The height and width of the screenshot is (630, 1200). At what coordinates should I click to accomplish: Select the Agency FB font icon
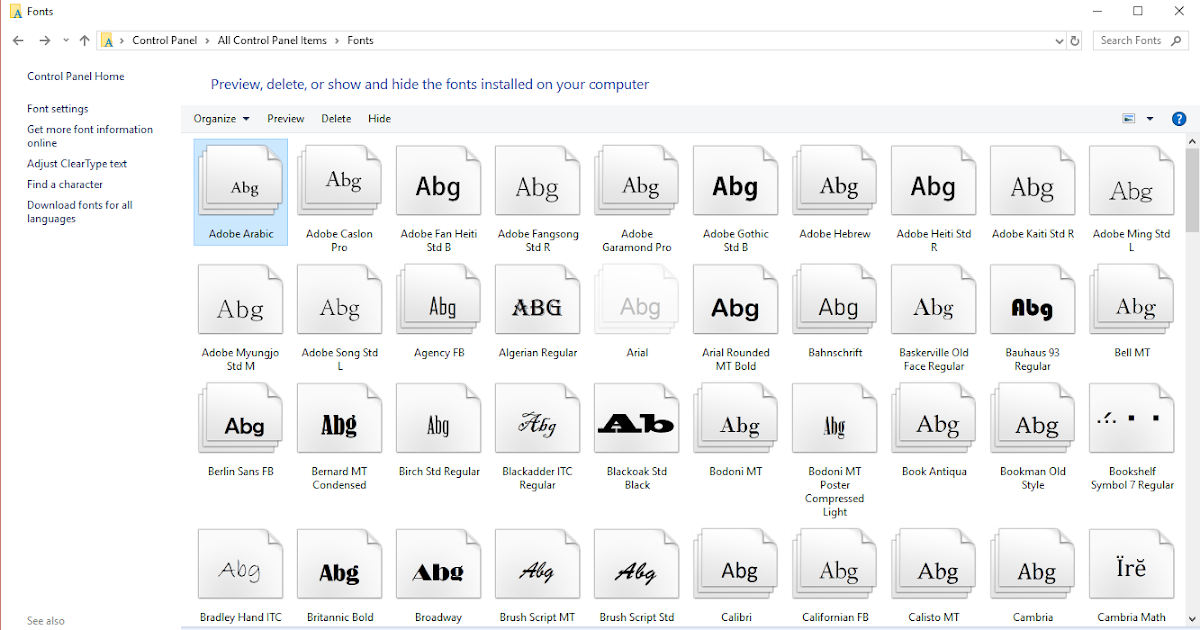click(439, 301)
